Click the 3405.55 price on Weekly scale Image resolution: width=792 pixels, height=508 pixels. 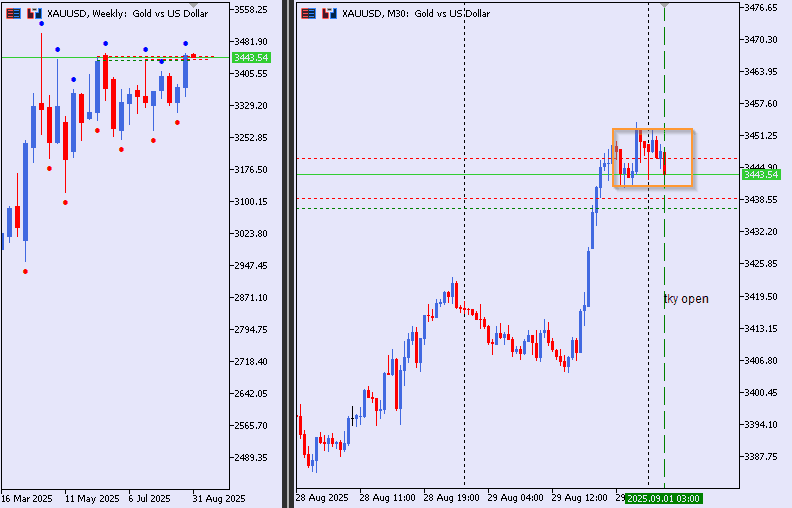tap(251, 74)
